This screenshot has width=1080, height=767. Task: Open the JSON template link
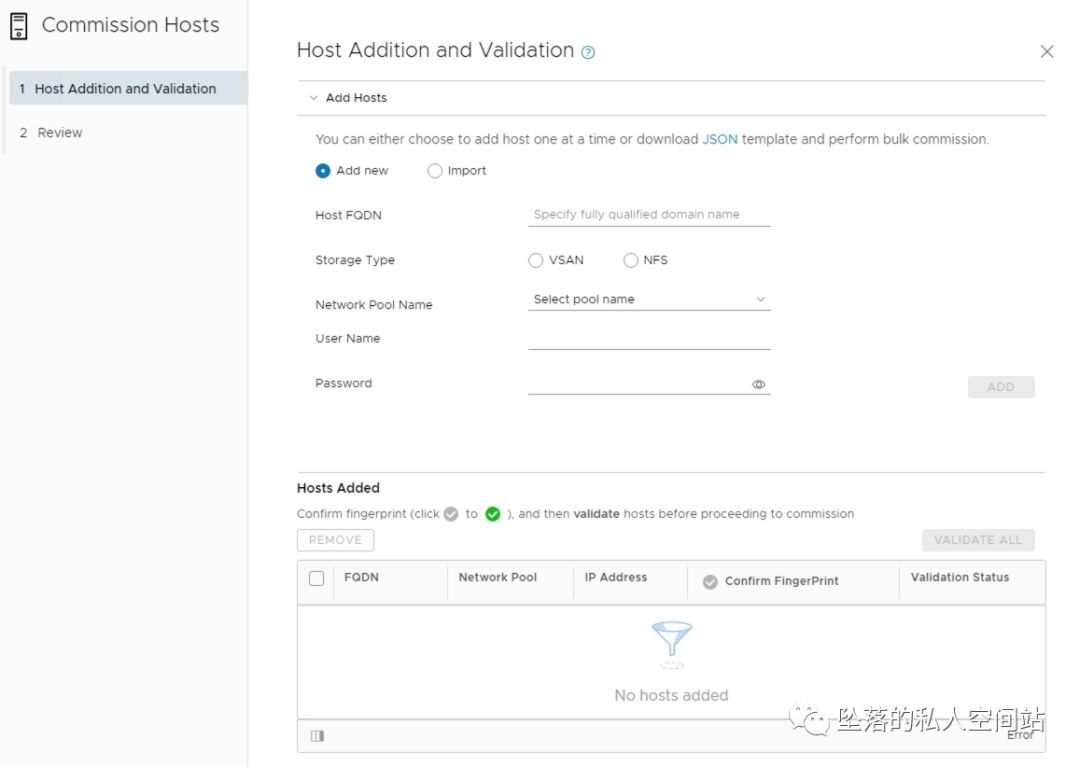coord(720,139)
